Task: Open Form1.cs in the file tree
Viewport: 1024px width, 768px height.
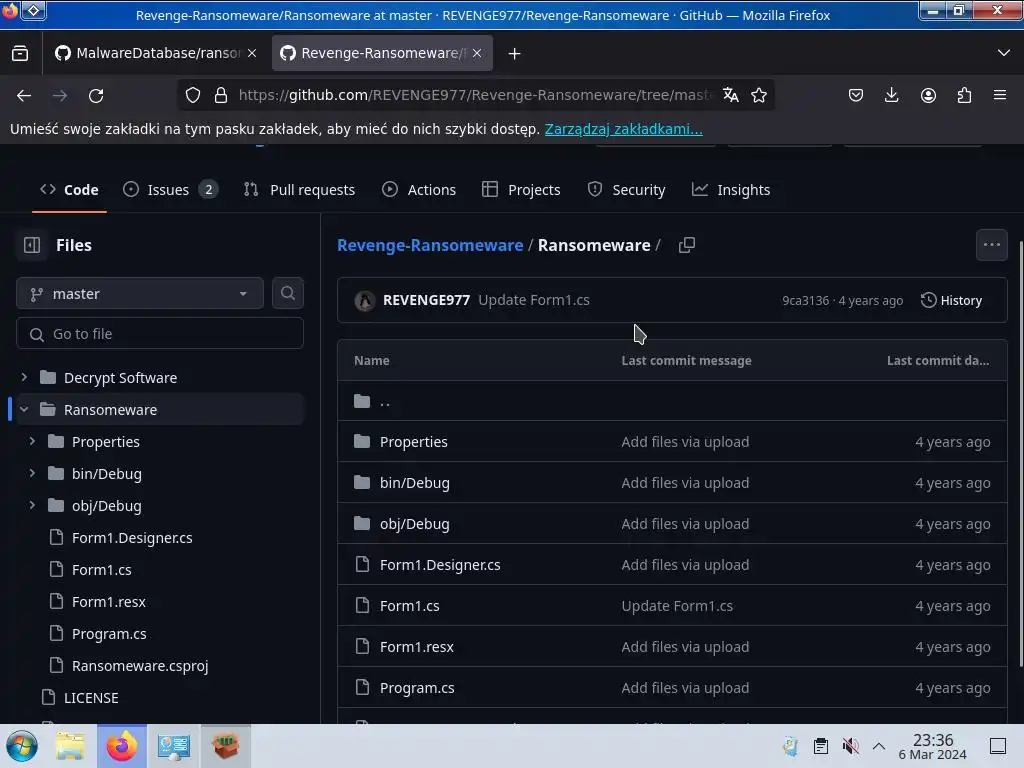Action: 101,569
